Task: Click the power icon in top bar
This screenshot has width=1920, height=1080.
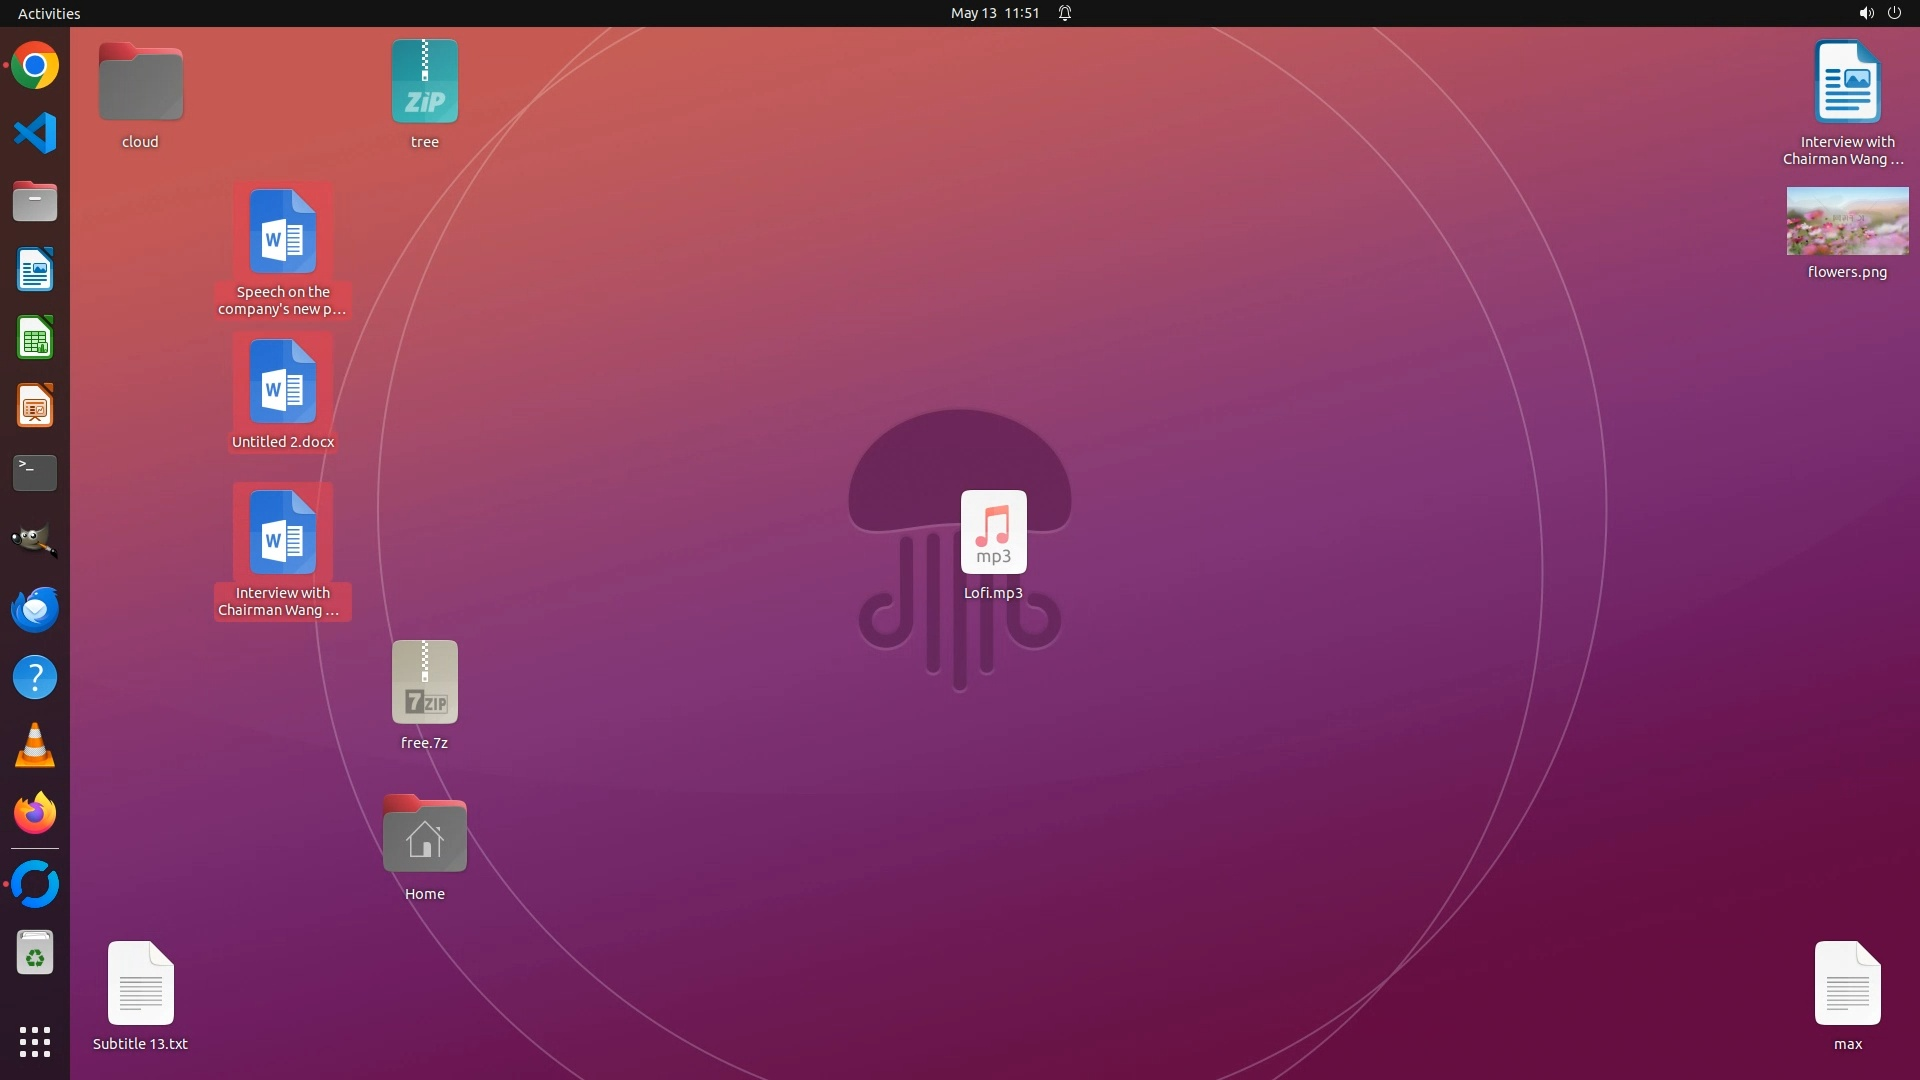Action: pyautogui.click(x=1894, y=13)
